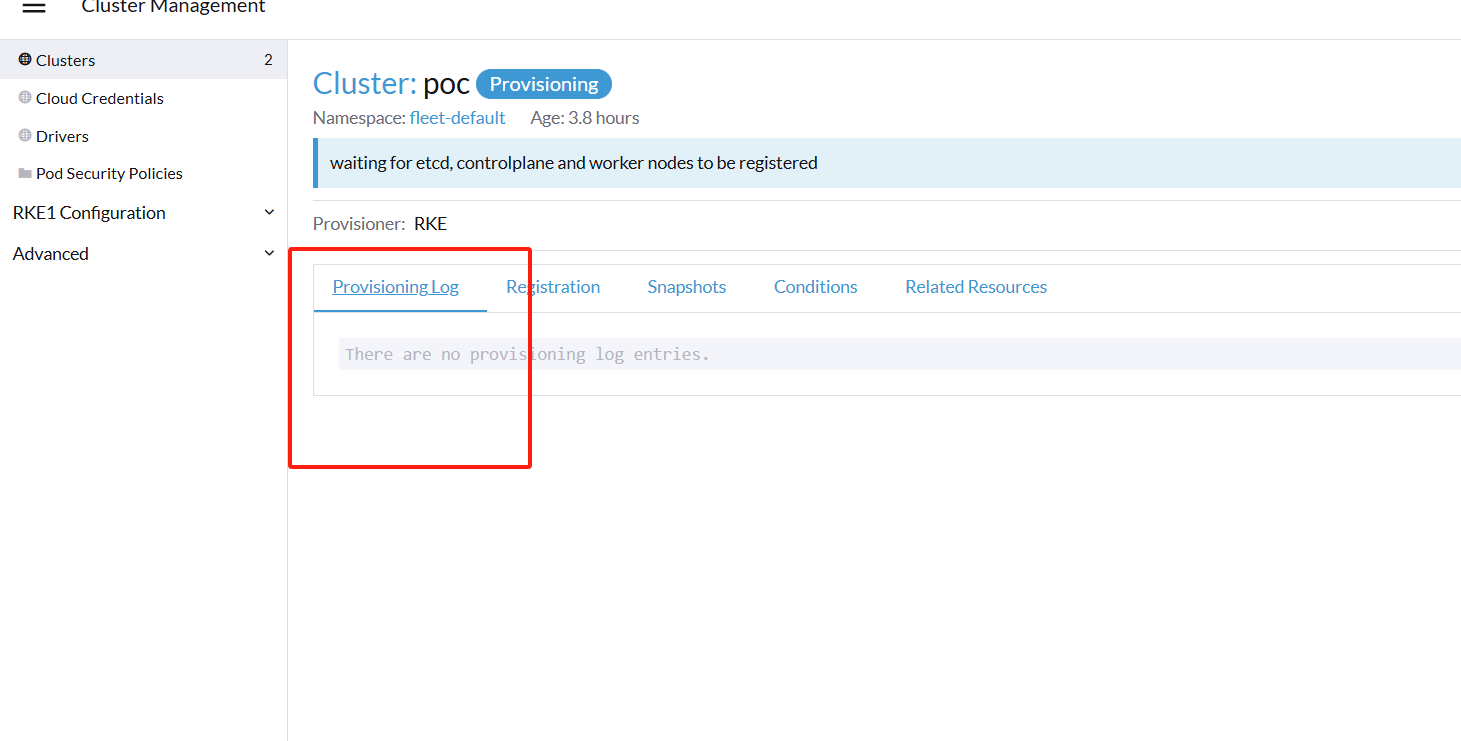Click the Clusters count badge 2
The image size is (1461, 741).
(x=268, y=60)
